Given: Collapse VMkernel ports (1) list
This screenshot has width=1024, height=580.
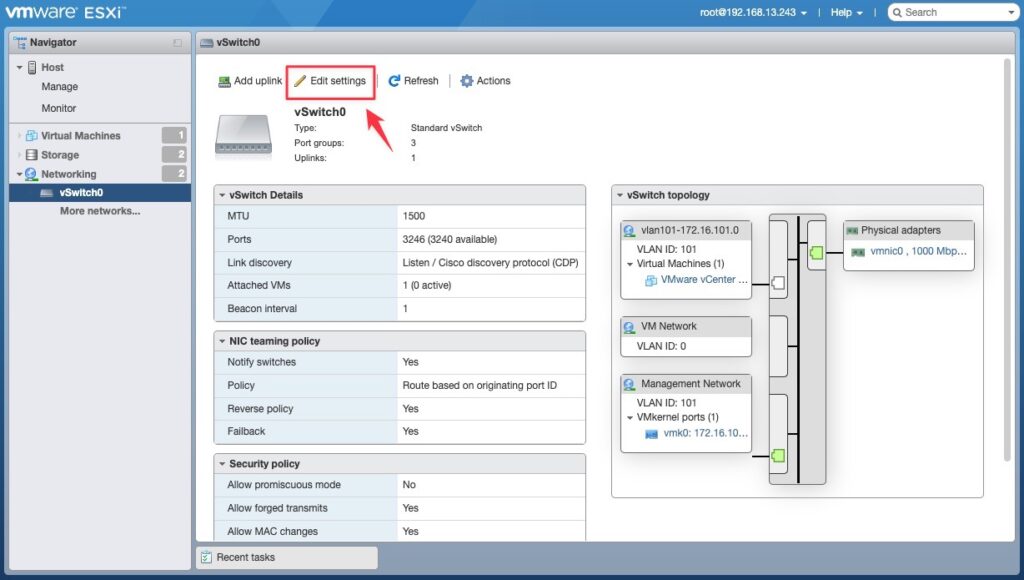Looking at the screenshot, I should click(x=630, y=417).
